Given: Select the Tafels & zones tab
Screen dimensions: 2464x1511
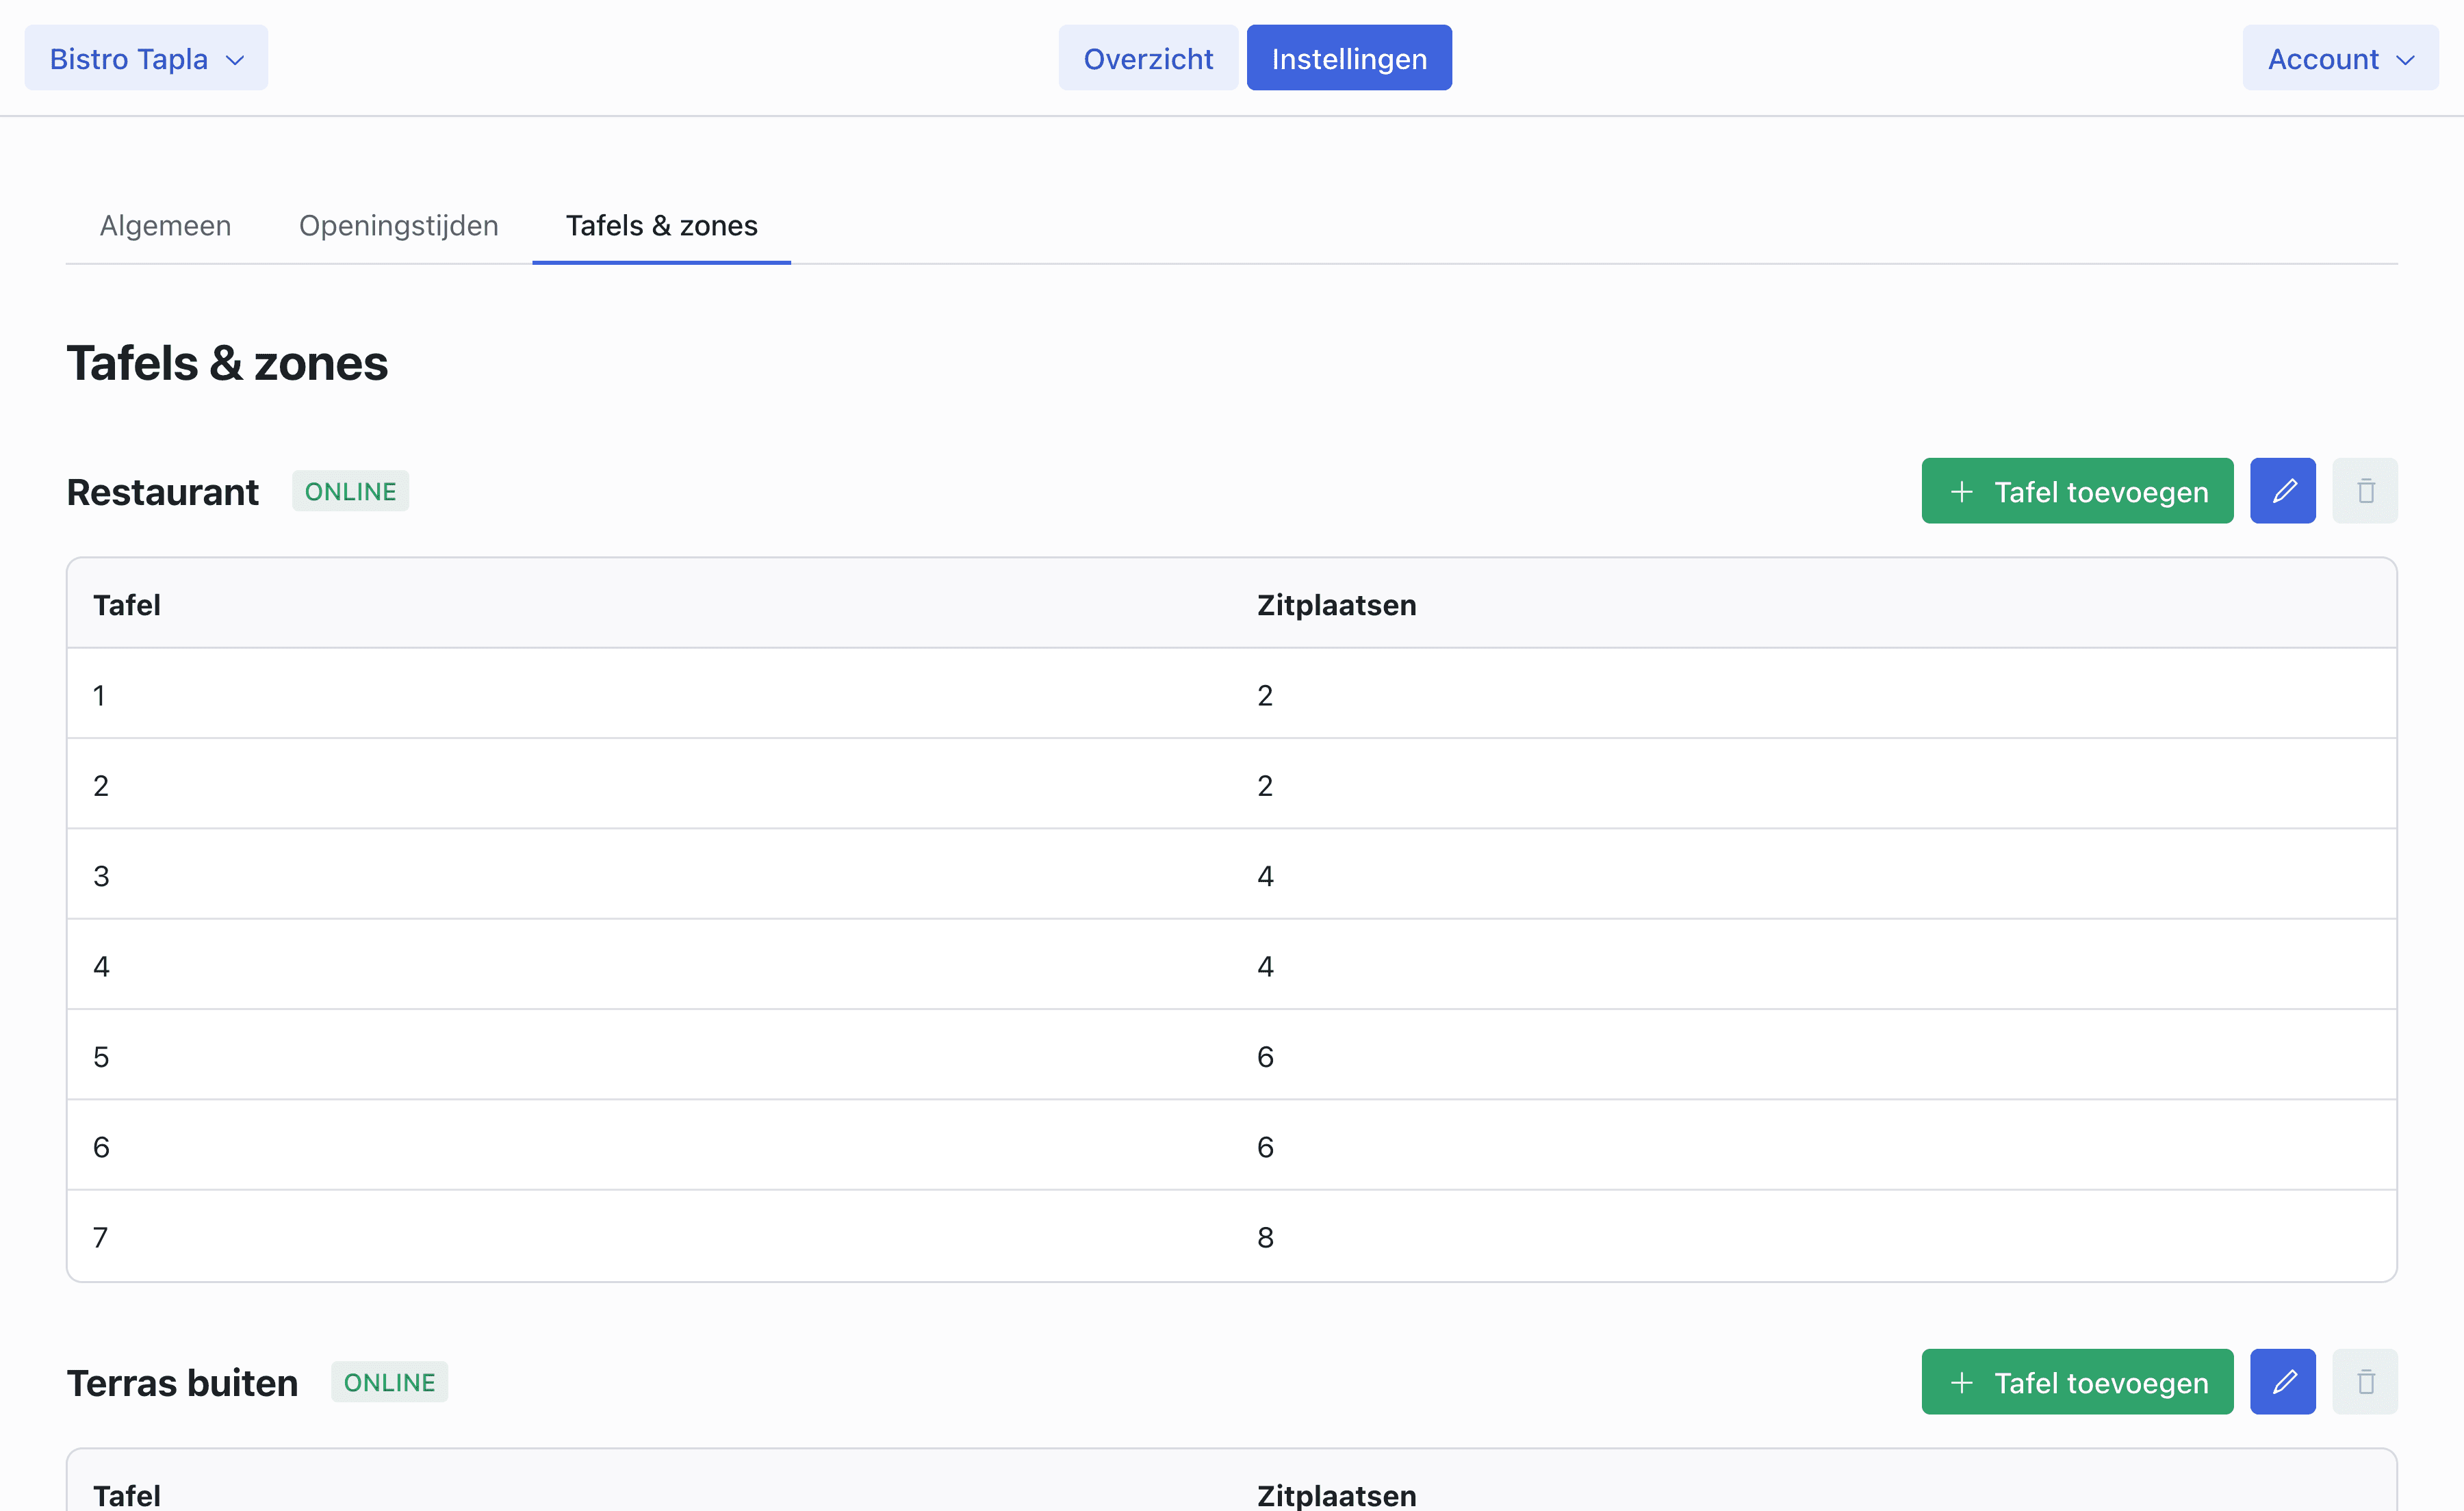Looking at the screenshot, I should [x=661, y=226].
